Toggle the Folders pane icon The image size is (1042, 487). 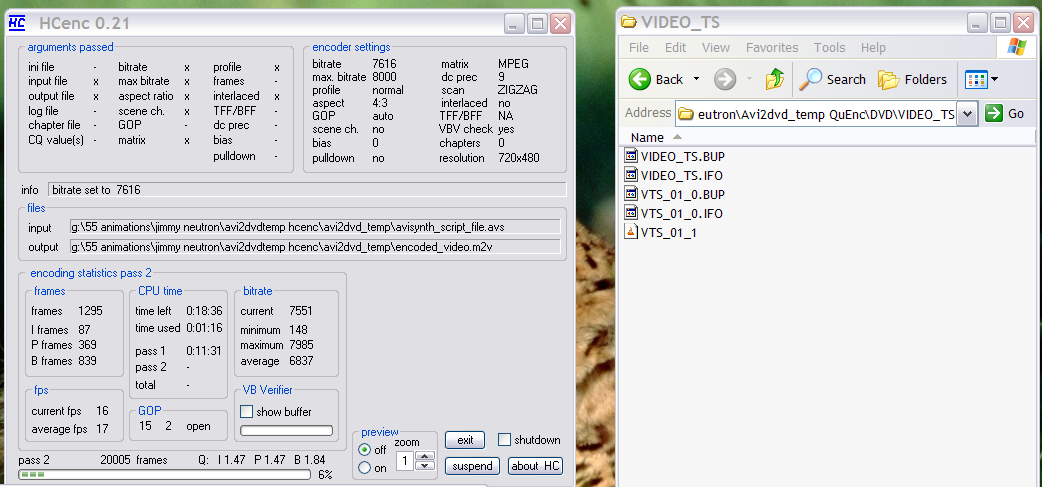[x=888, y=79]
